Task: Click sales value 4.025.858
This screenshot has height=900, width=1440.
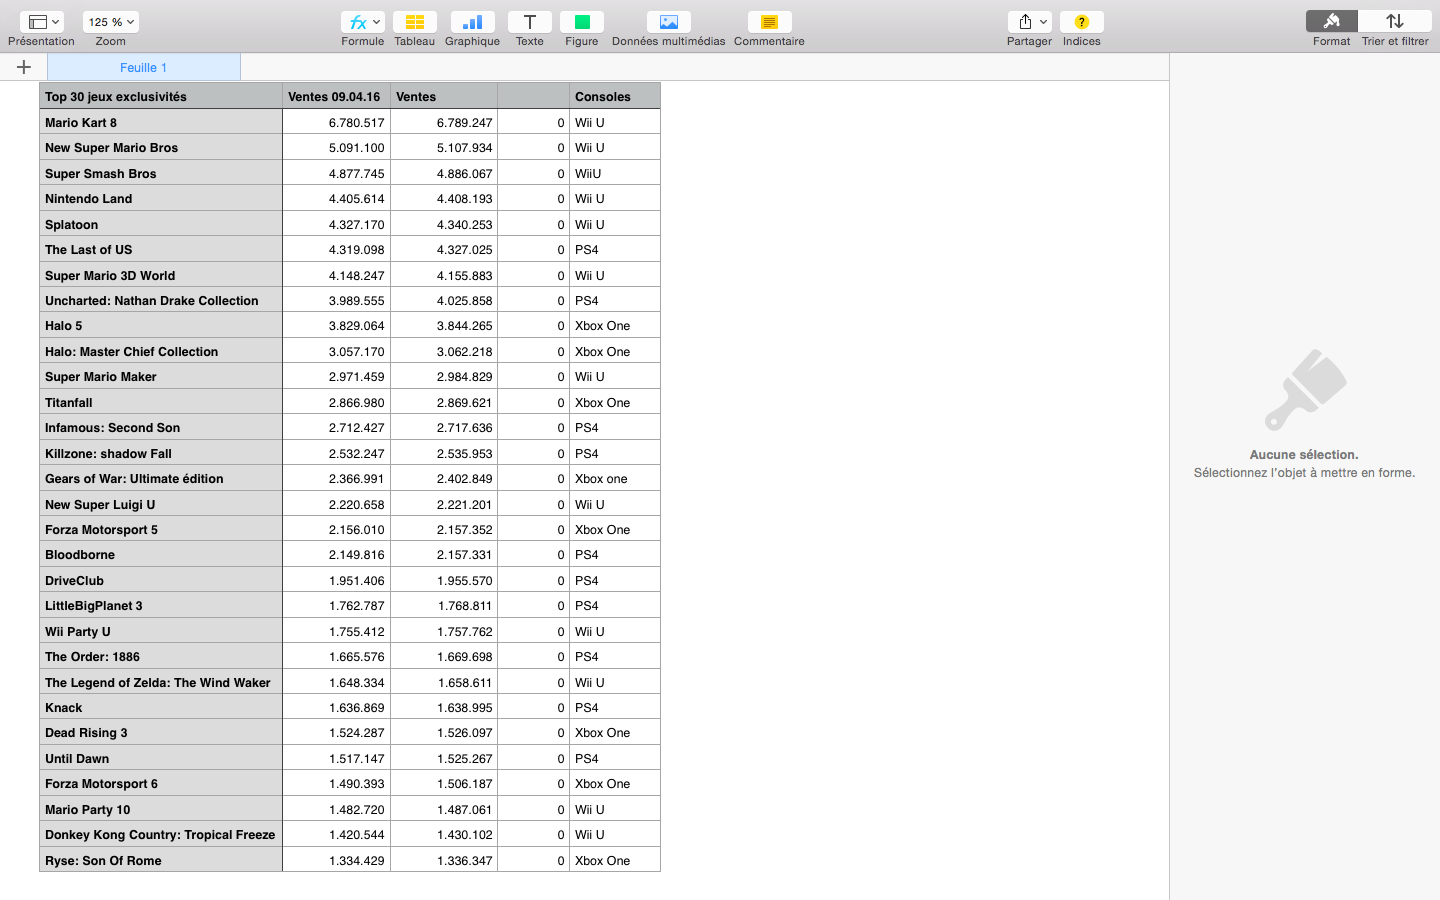Action: click(444, 300)
